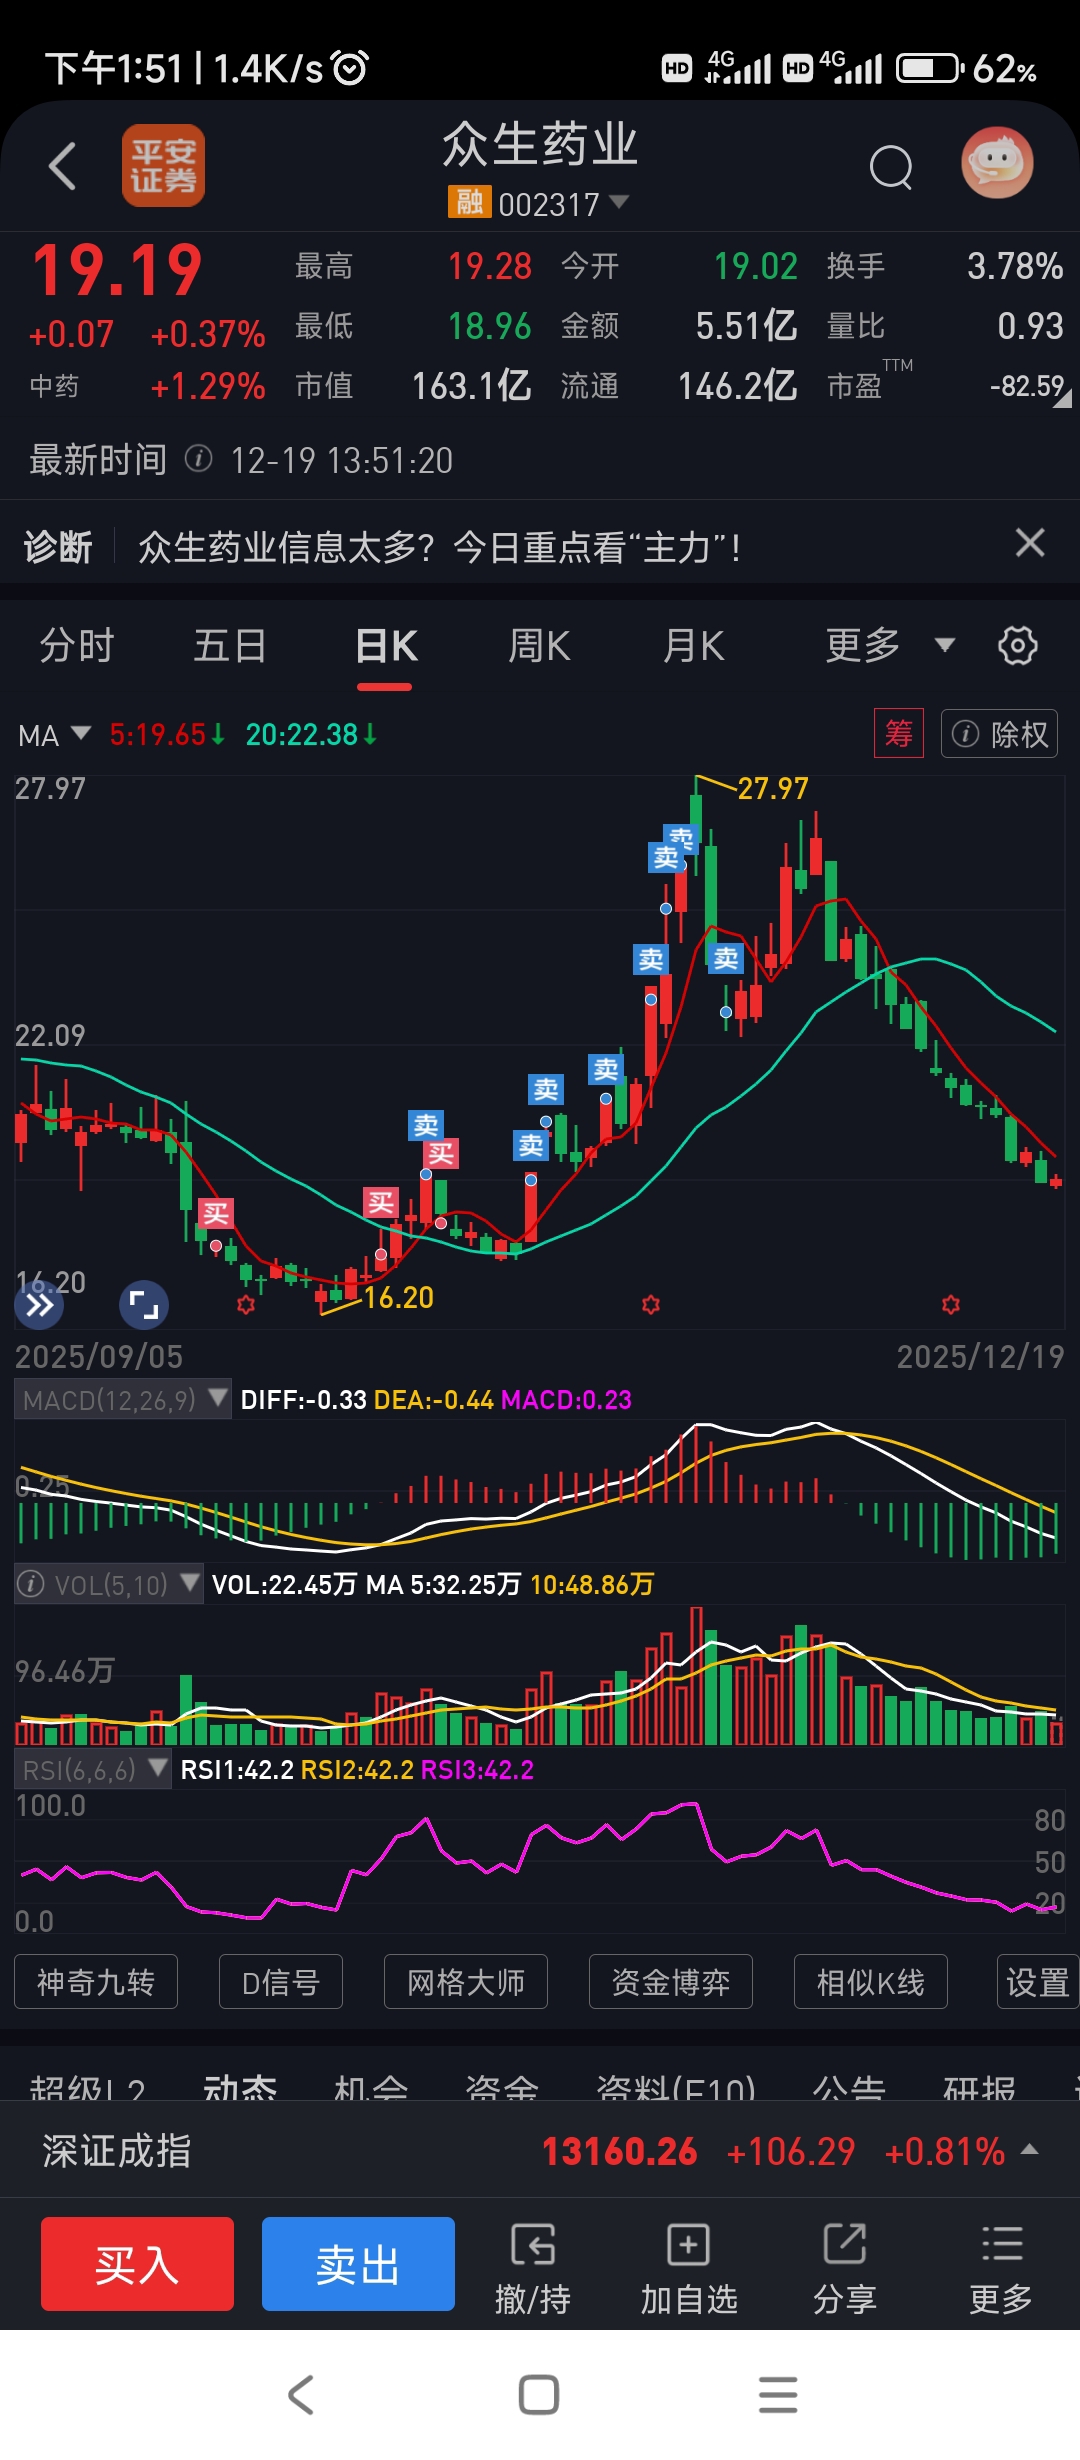The width and height of the screenshot is (1080, 2460).
Task: Tap the 换手 3.78% value
Action: pos(1014,266)
